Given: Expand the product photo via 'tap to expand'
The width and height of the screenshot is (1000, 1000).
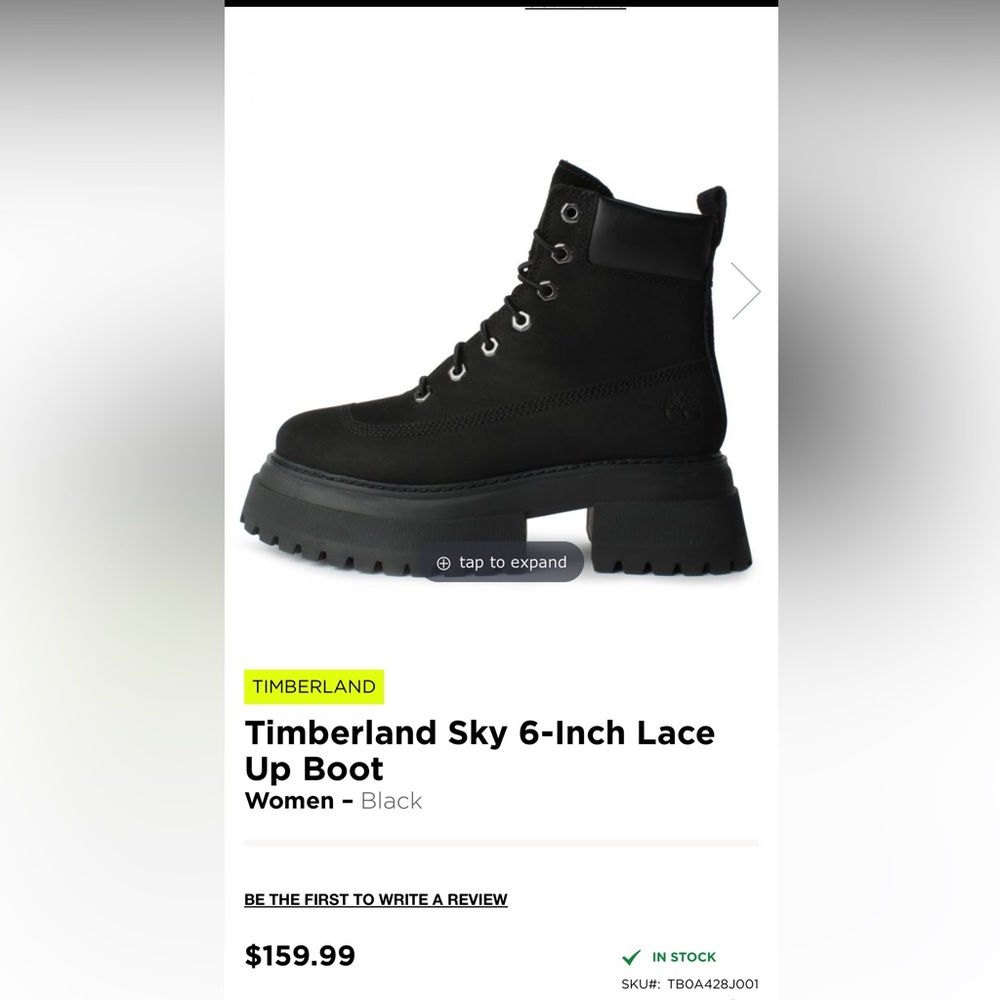Looking at the screenshot, I should point(502,562).
